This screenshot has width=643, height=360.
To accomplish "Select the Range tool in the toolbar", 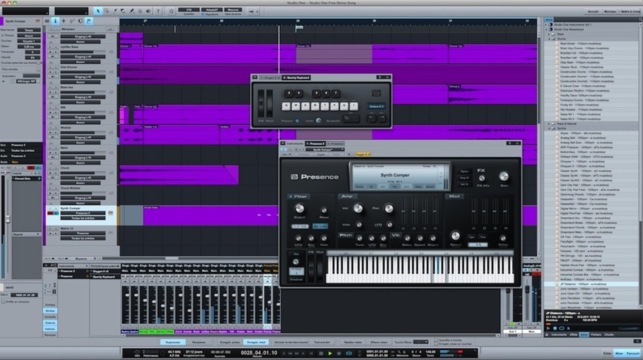I will 107,11.
